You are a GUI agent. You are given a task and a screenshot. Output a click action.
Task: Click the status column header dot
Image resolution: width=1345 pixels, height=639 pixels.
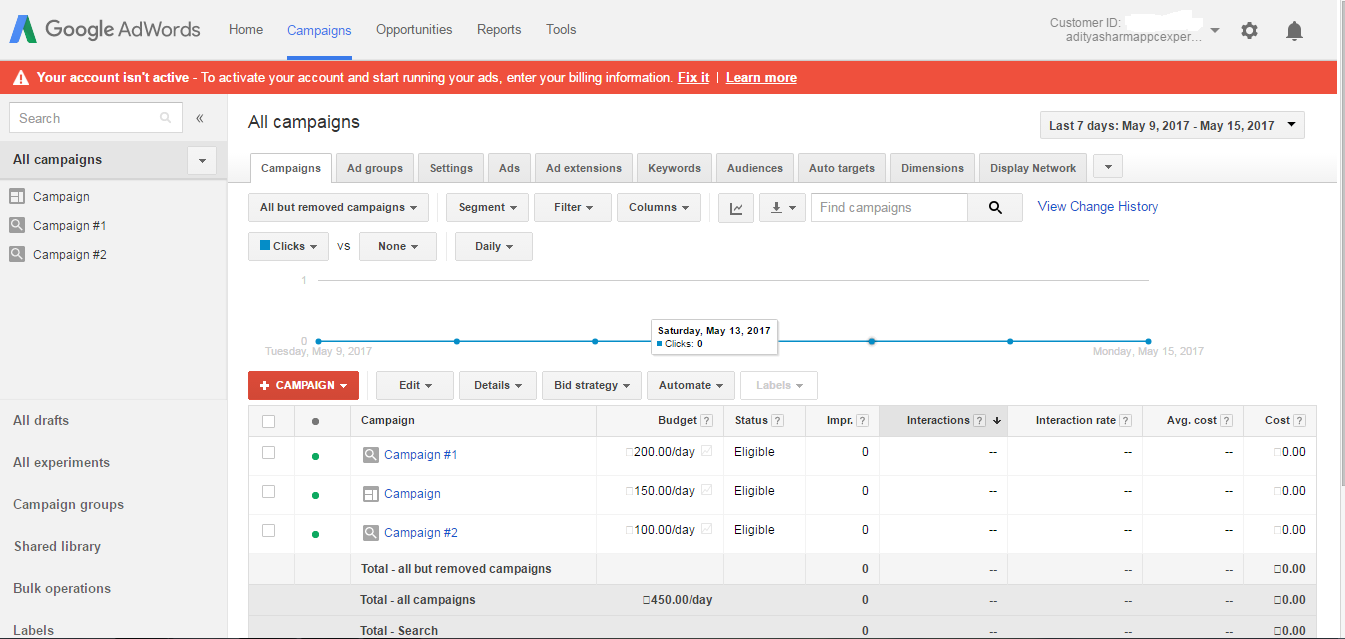click(316, 422)
